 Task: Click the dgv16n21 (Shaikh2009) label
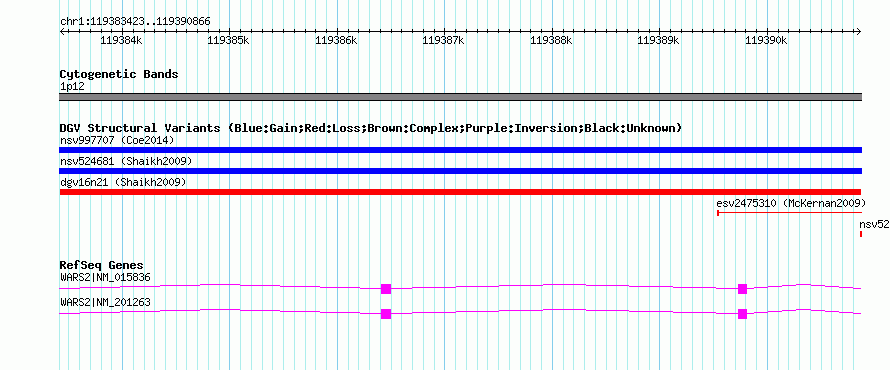click(x=123, y=182)
